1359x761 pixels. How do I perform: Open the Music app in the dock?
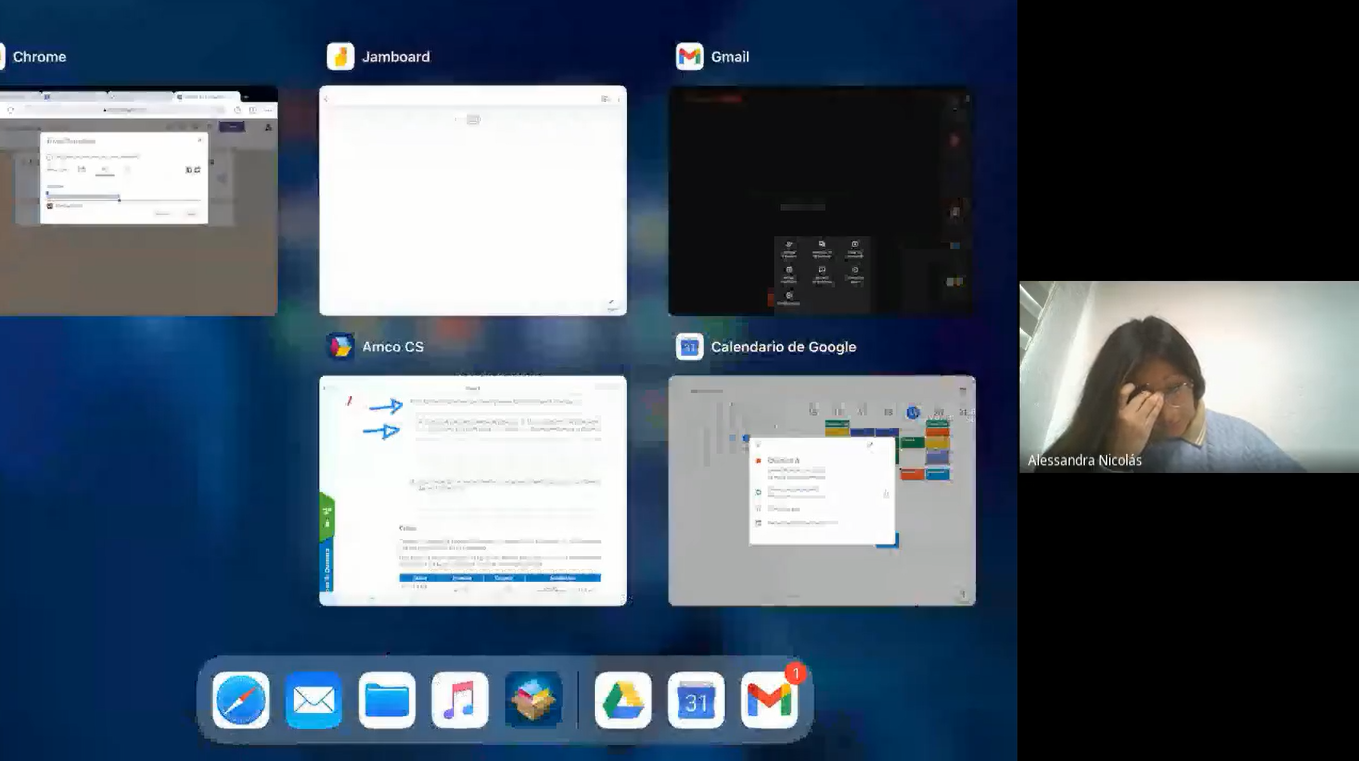460,700
